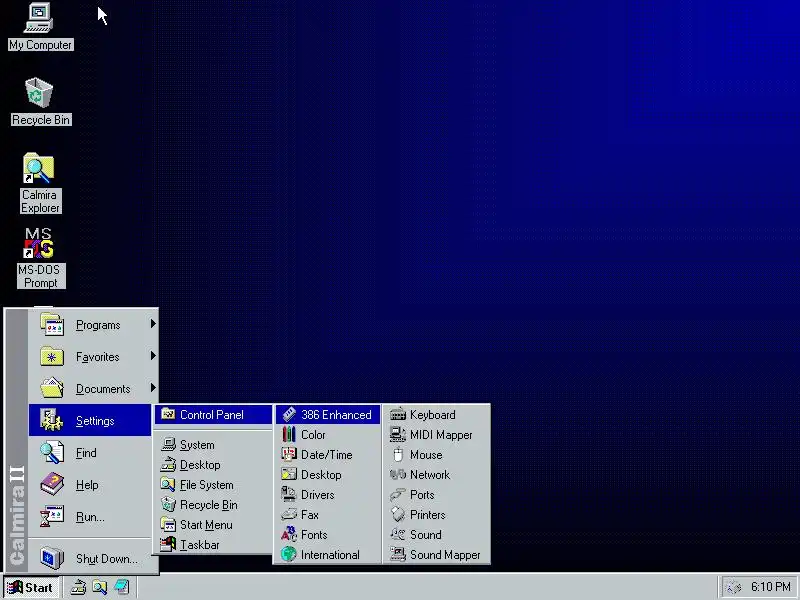Open Desktop in the Settings submenu
The image size is (800, 600).
click(x=213, y=465)
